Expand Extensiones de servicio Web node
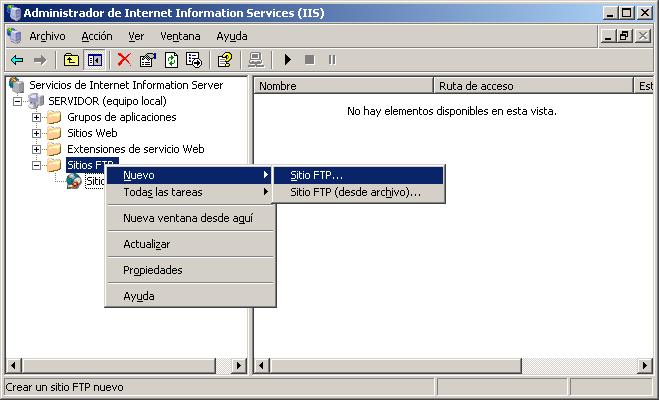The image size is (659, 400). click(x=37, y=149)
